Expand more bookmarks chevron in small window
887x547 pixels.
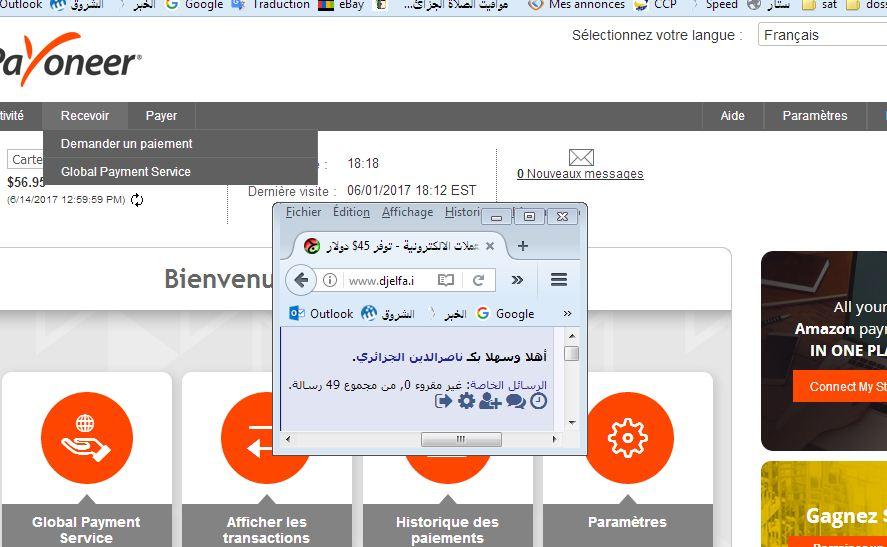567,313
